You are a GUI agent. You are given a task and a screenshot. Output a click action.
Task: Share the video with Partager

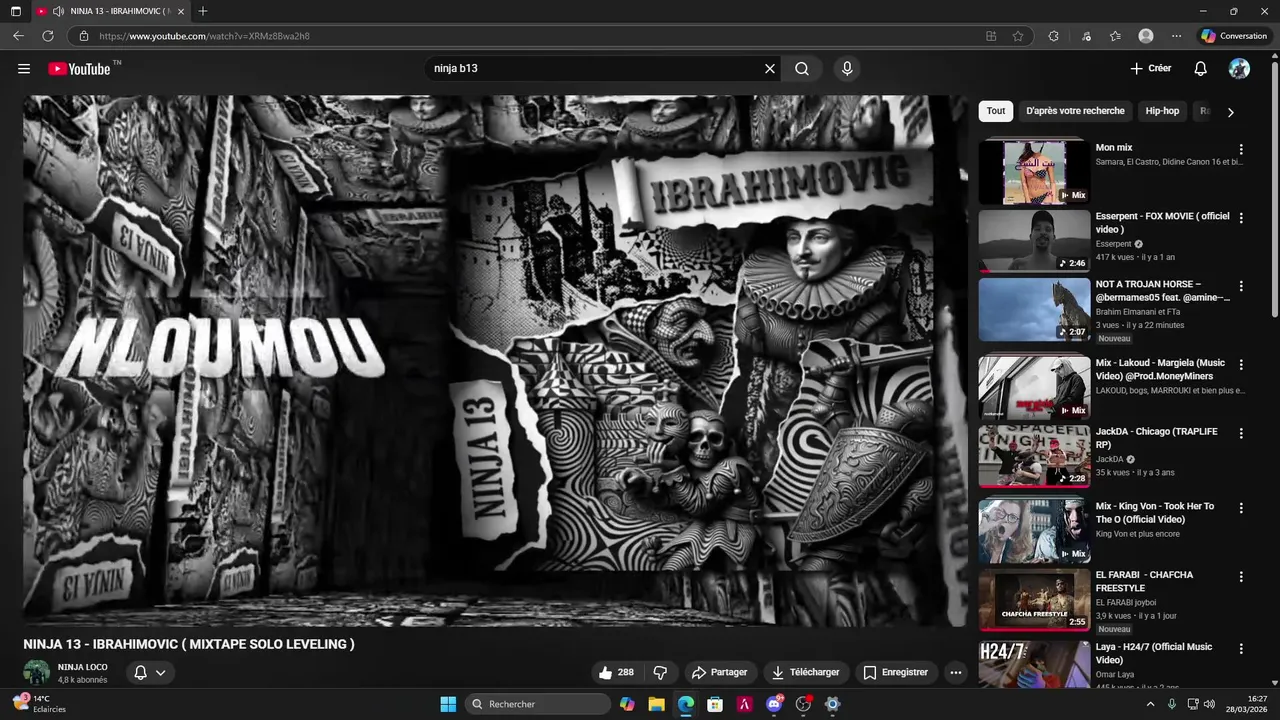click(x=720, y=673)
